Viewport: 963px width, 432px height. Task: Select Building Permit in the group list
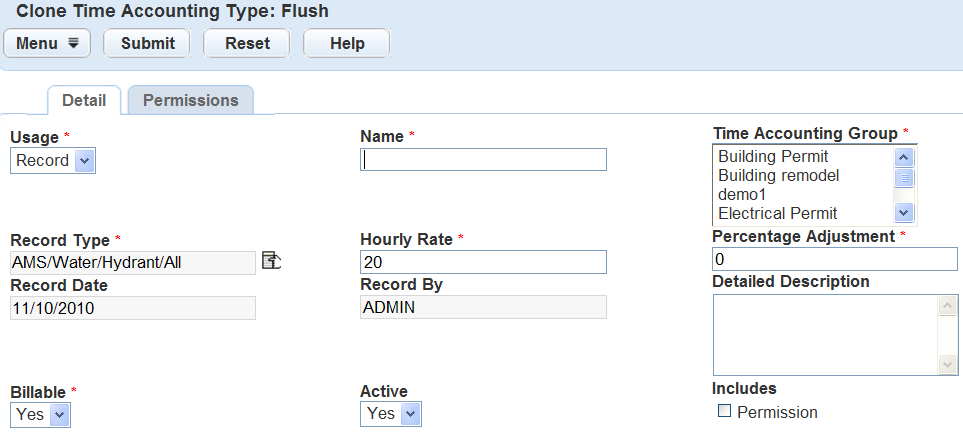773,157
